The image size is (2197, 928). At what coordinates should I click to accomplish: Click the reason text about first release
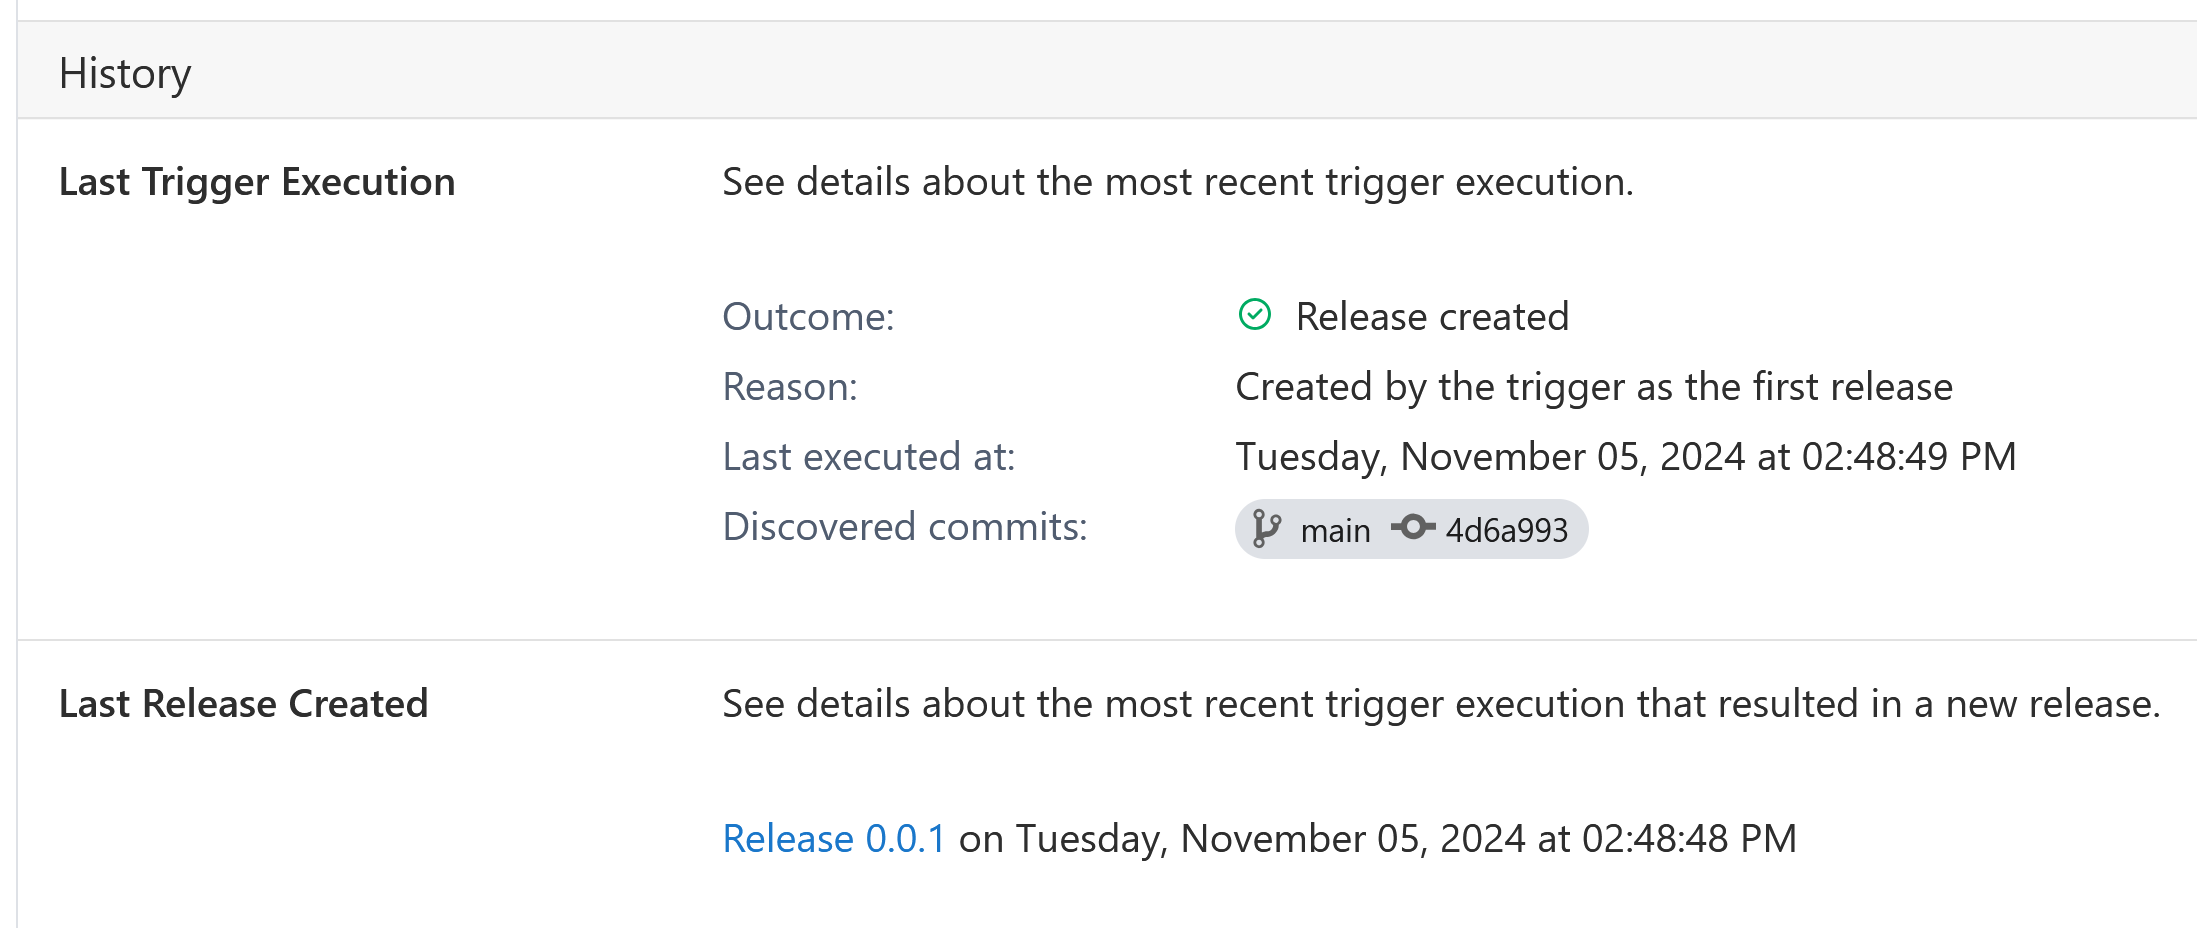point(1594,387)
